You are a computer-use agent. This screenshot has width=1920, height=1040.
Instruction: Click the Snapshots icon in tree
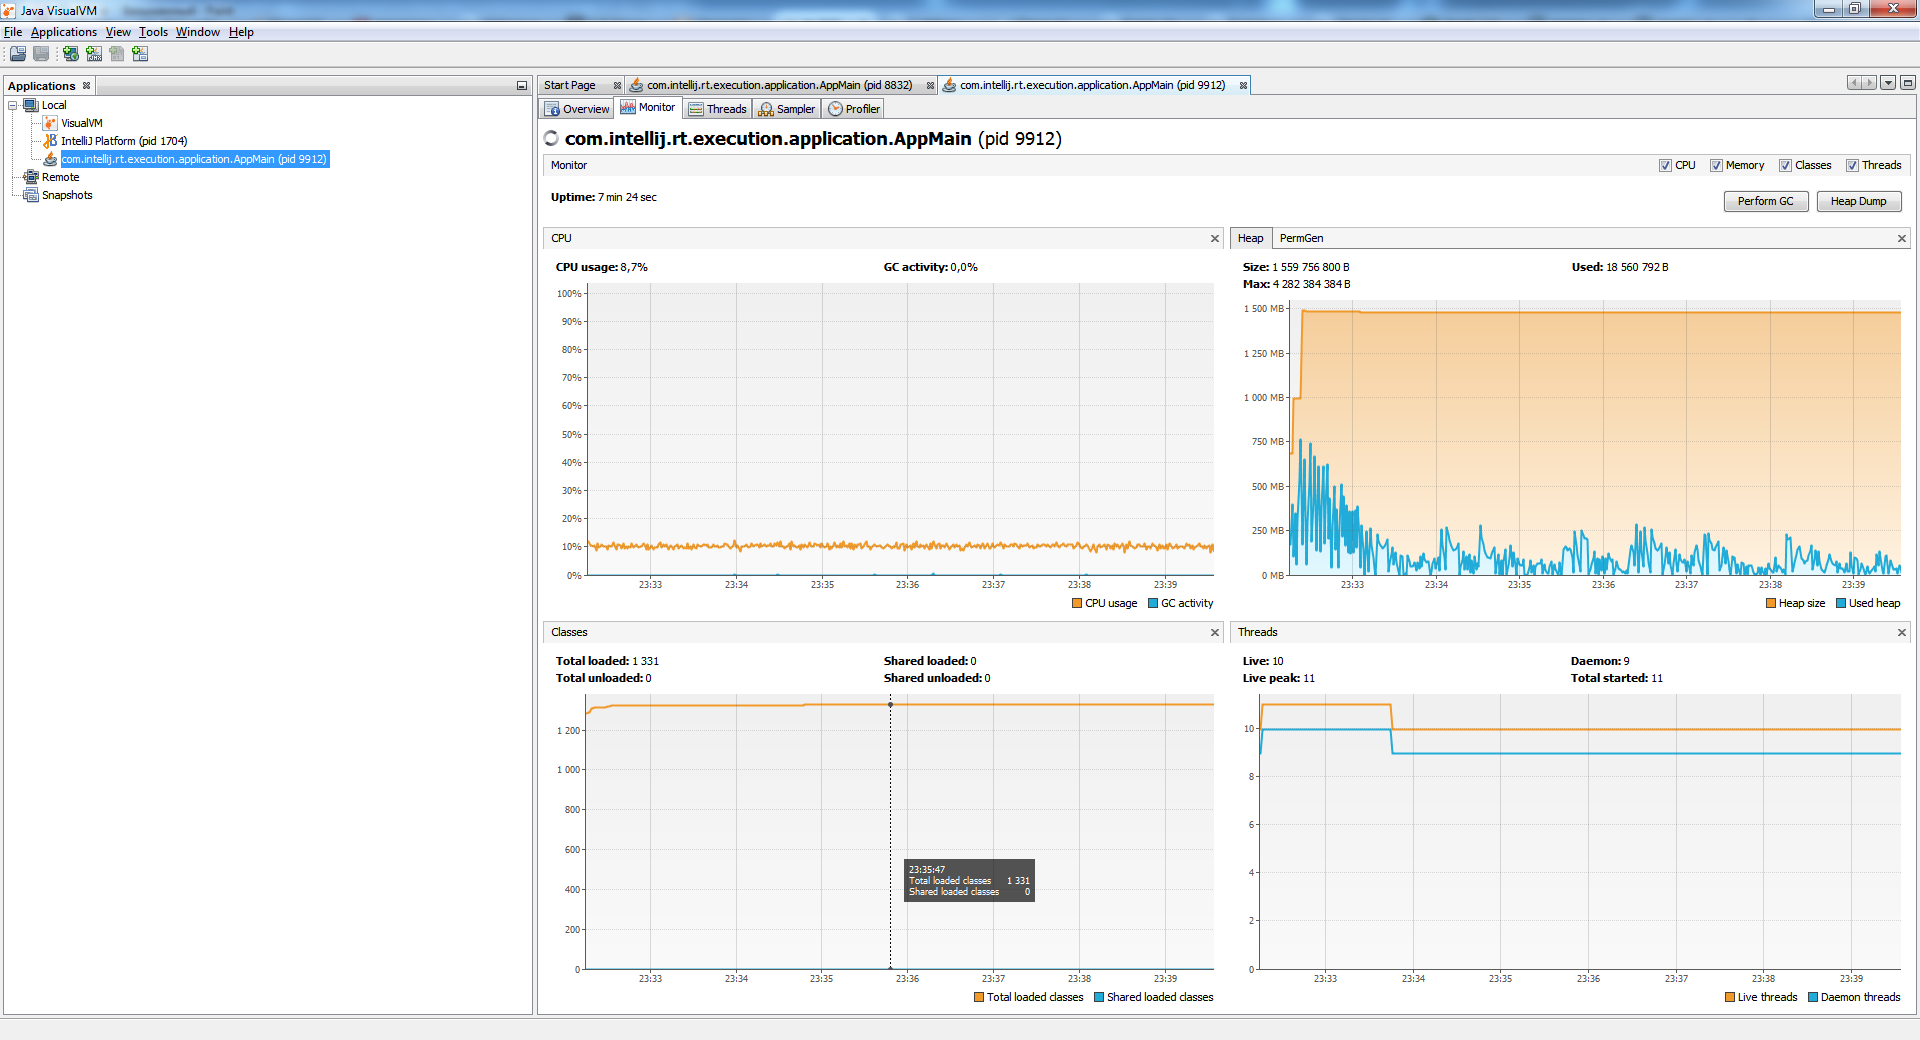pos(31,195)
